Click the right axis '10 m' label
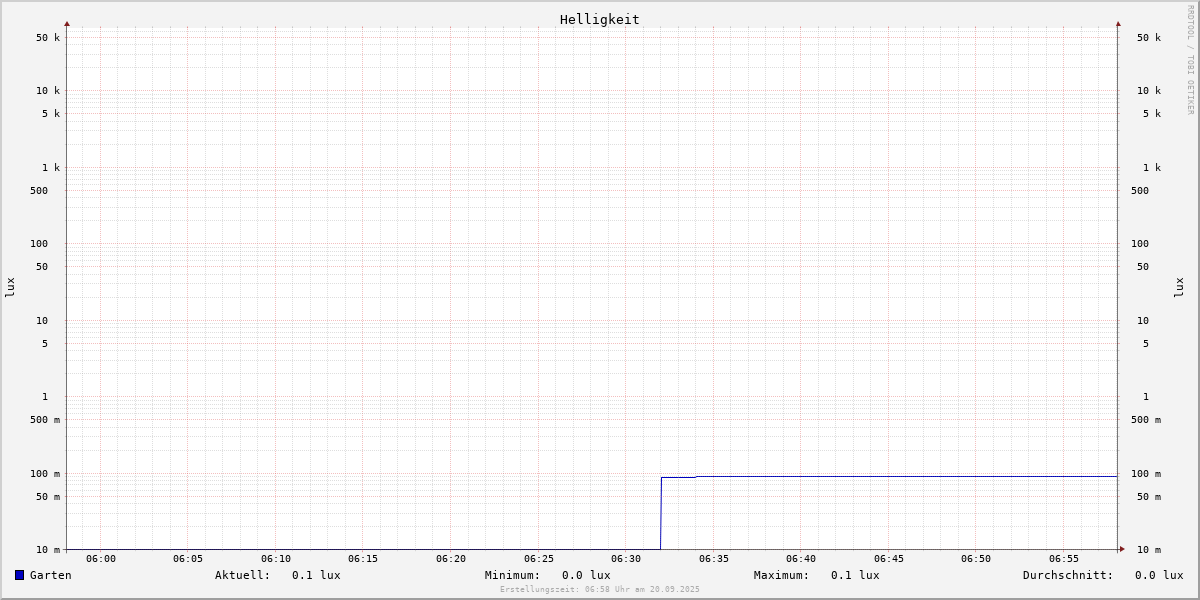This screenshot has width=1200, height=600. click(1149, 550)
